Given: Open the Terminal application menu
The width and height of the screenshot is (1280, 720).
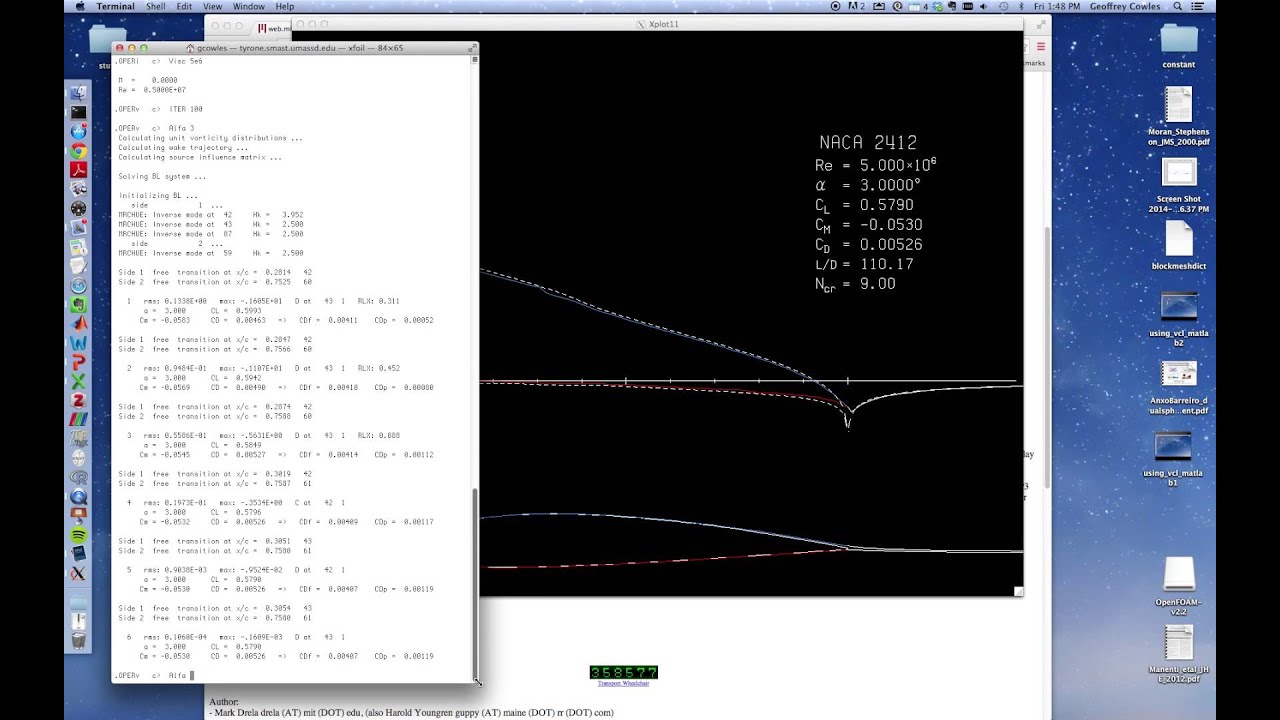Looking at the screenshot, I should (116, 6).
